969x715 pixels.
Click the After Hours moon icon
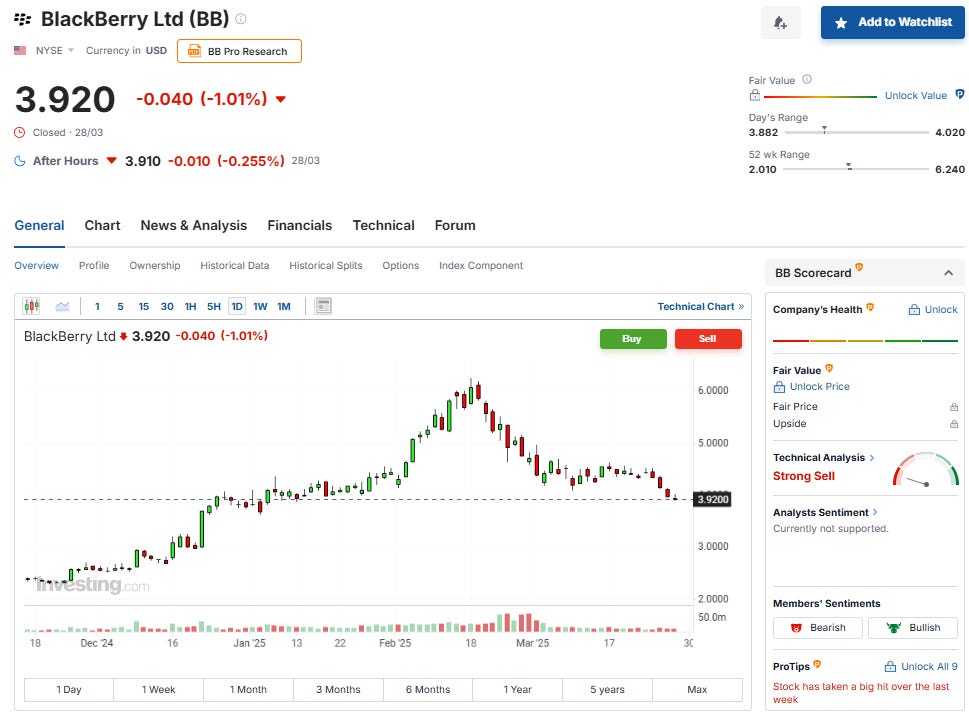[20, 161]
